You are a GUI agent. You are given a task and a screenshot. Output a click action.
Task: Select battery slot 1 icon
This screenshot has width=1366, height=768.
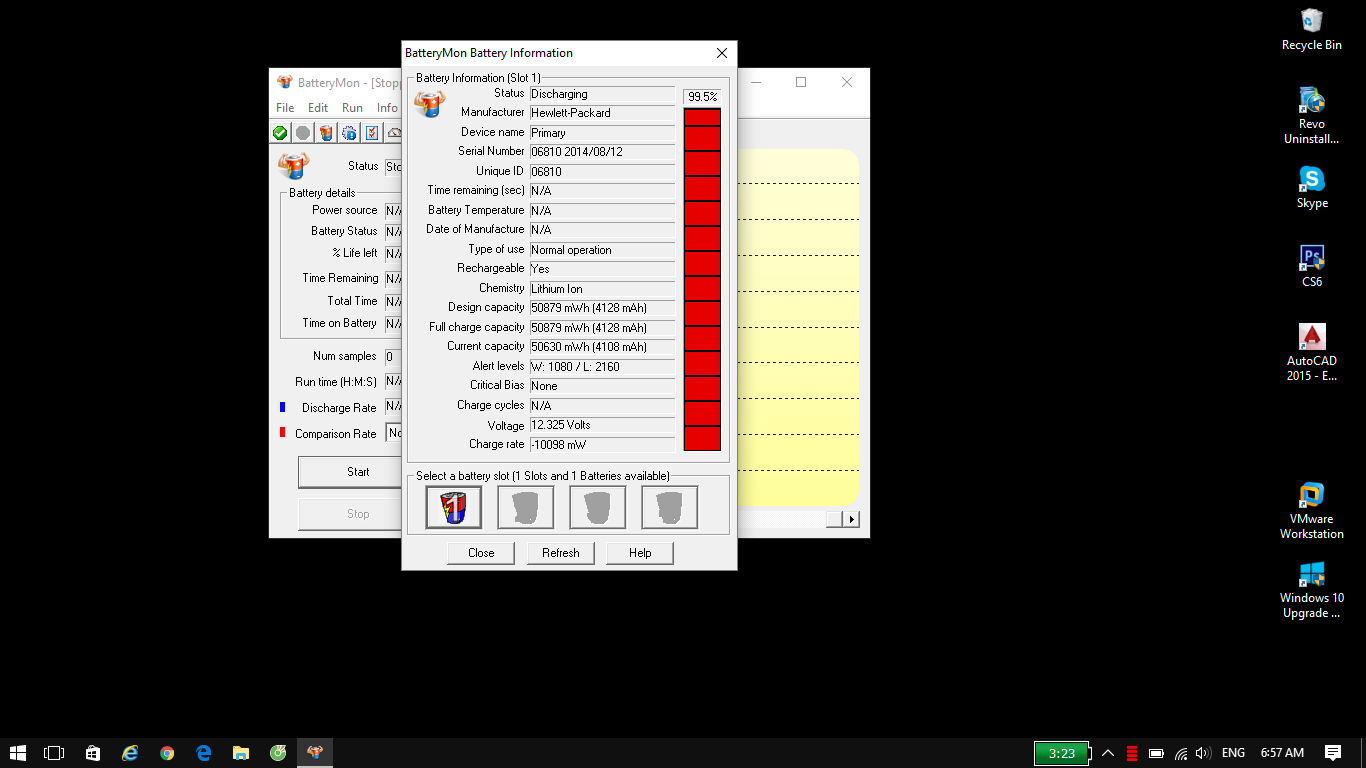[x=454, y=507]
